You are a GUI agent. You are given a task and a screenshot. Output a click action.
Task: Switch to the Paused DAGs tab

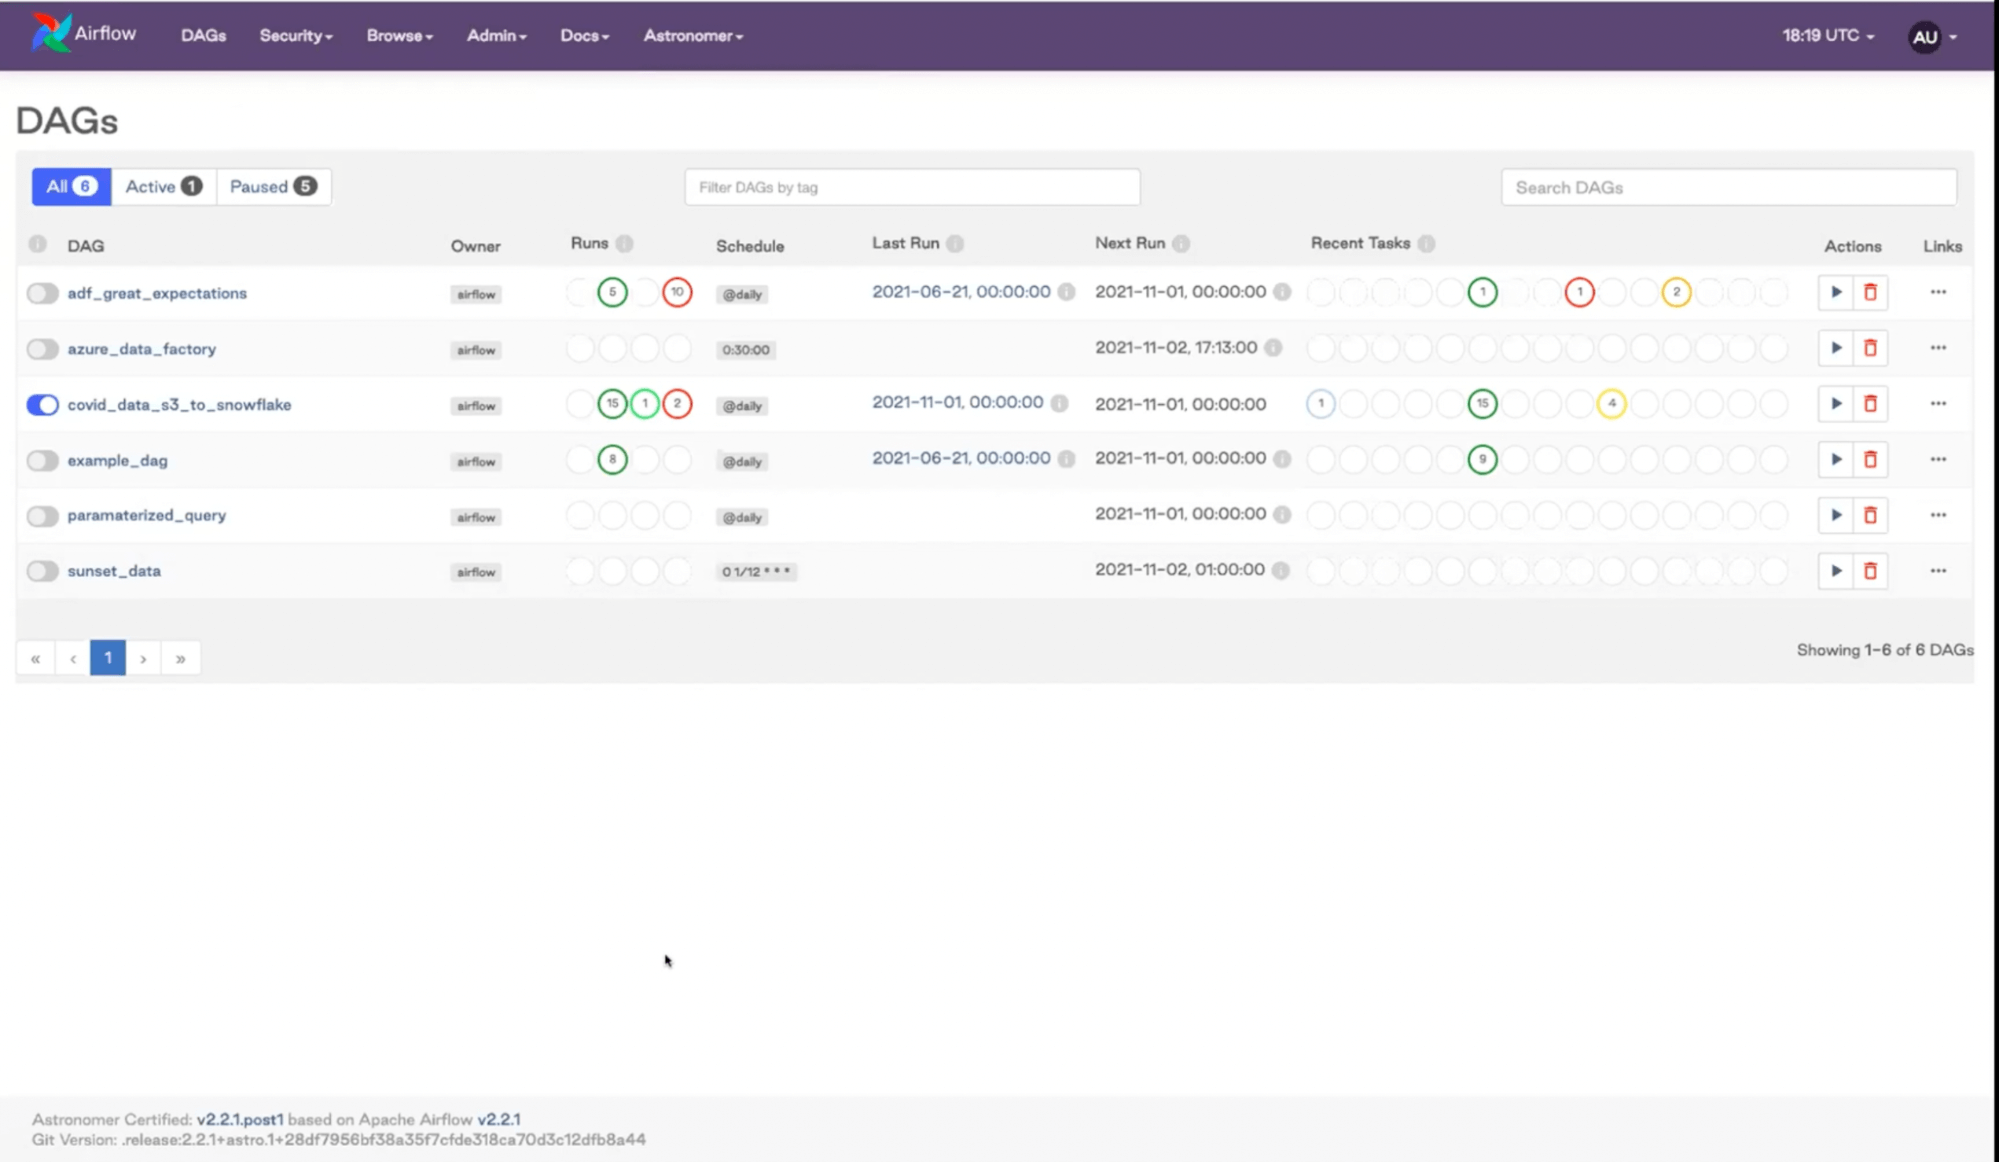pyautogui.click(x=272, y=187)
